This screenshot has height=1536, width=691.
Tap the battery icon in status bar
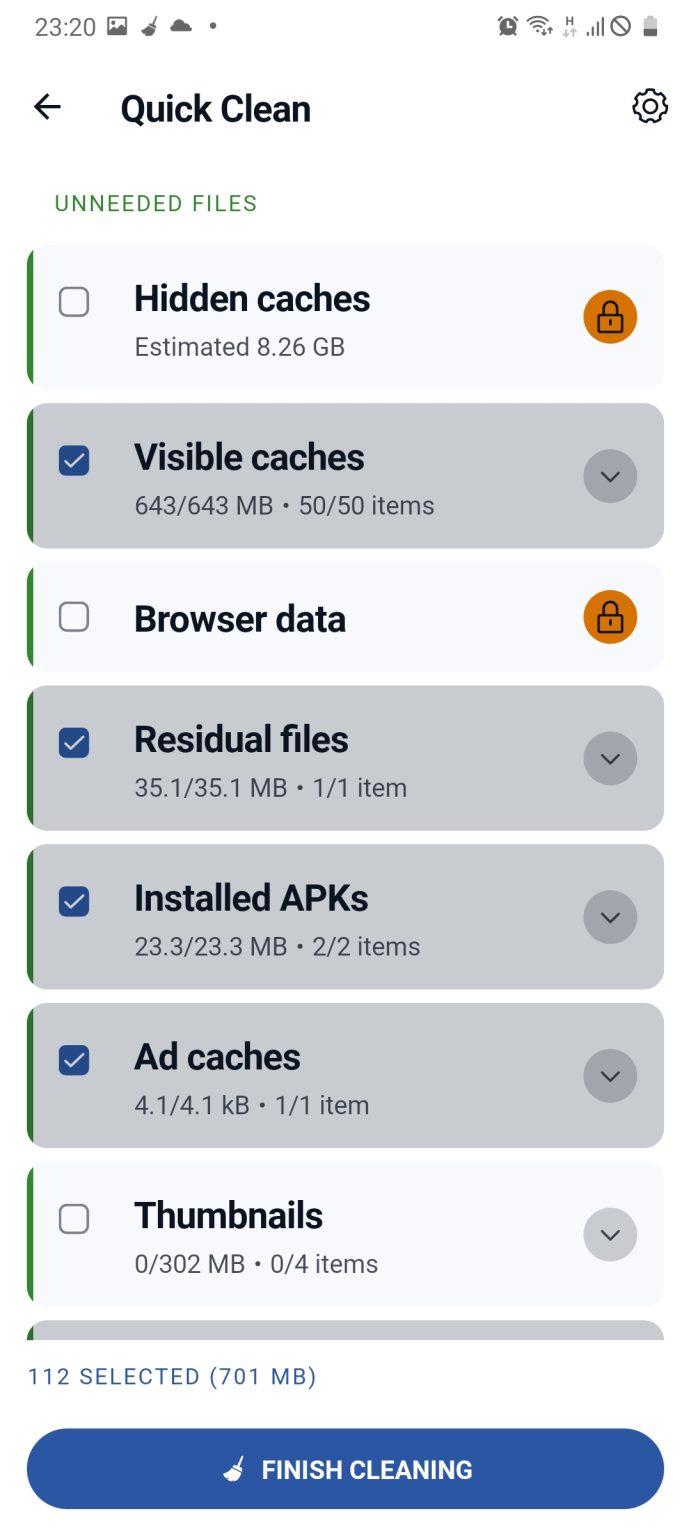pos(651,27)
